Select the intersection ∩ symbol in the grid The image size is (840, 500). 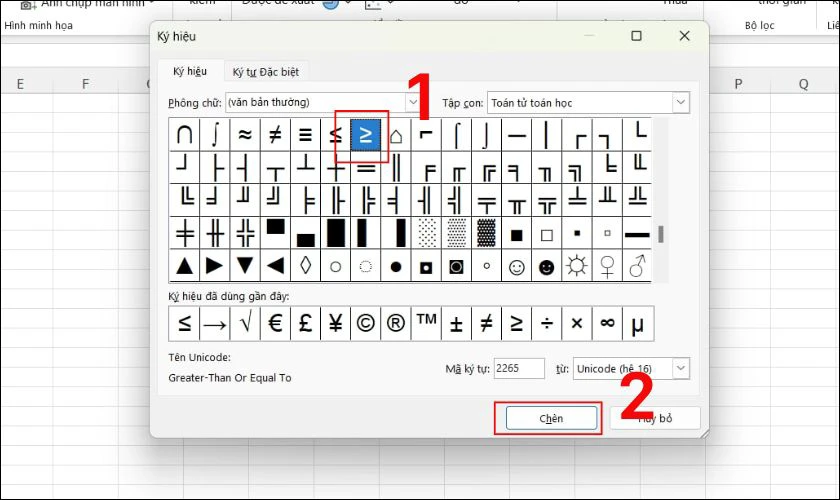tap(184, 135)
